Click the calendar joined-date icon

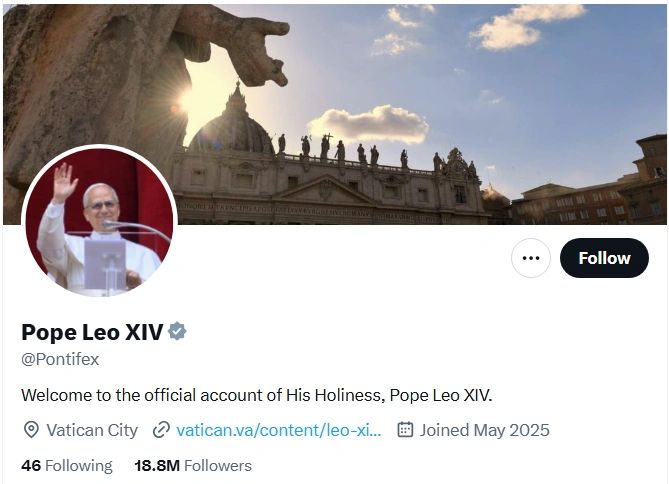(405, 429)
